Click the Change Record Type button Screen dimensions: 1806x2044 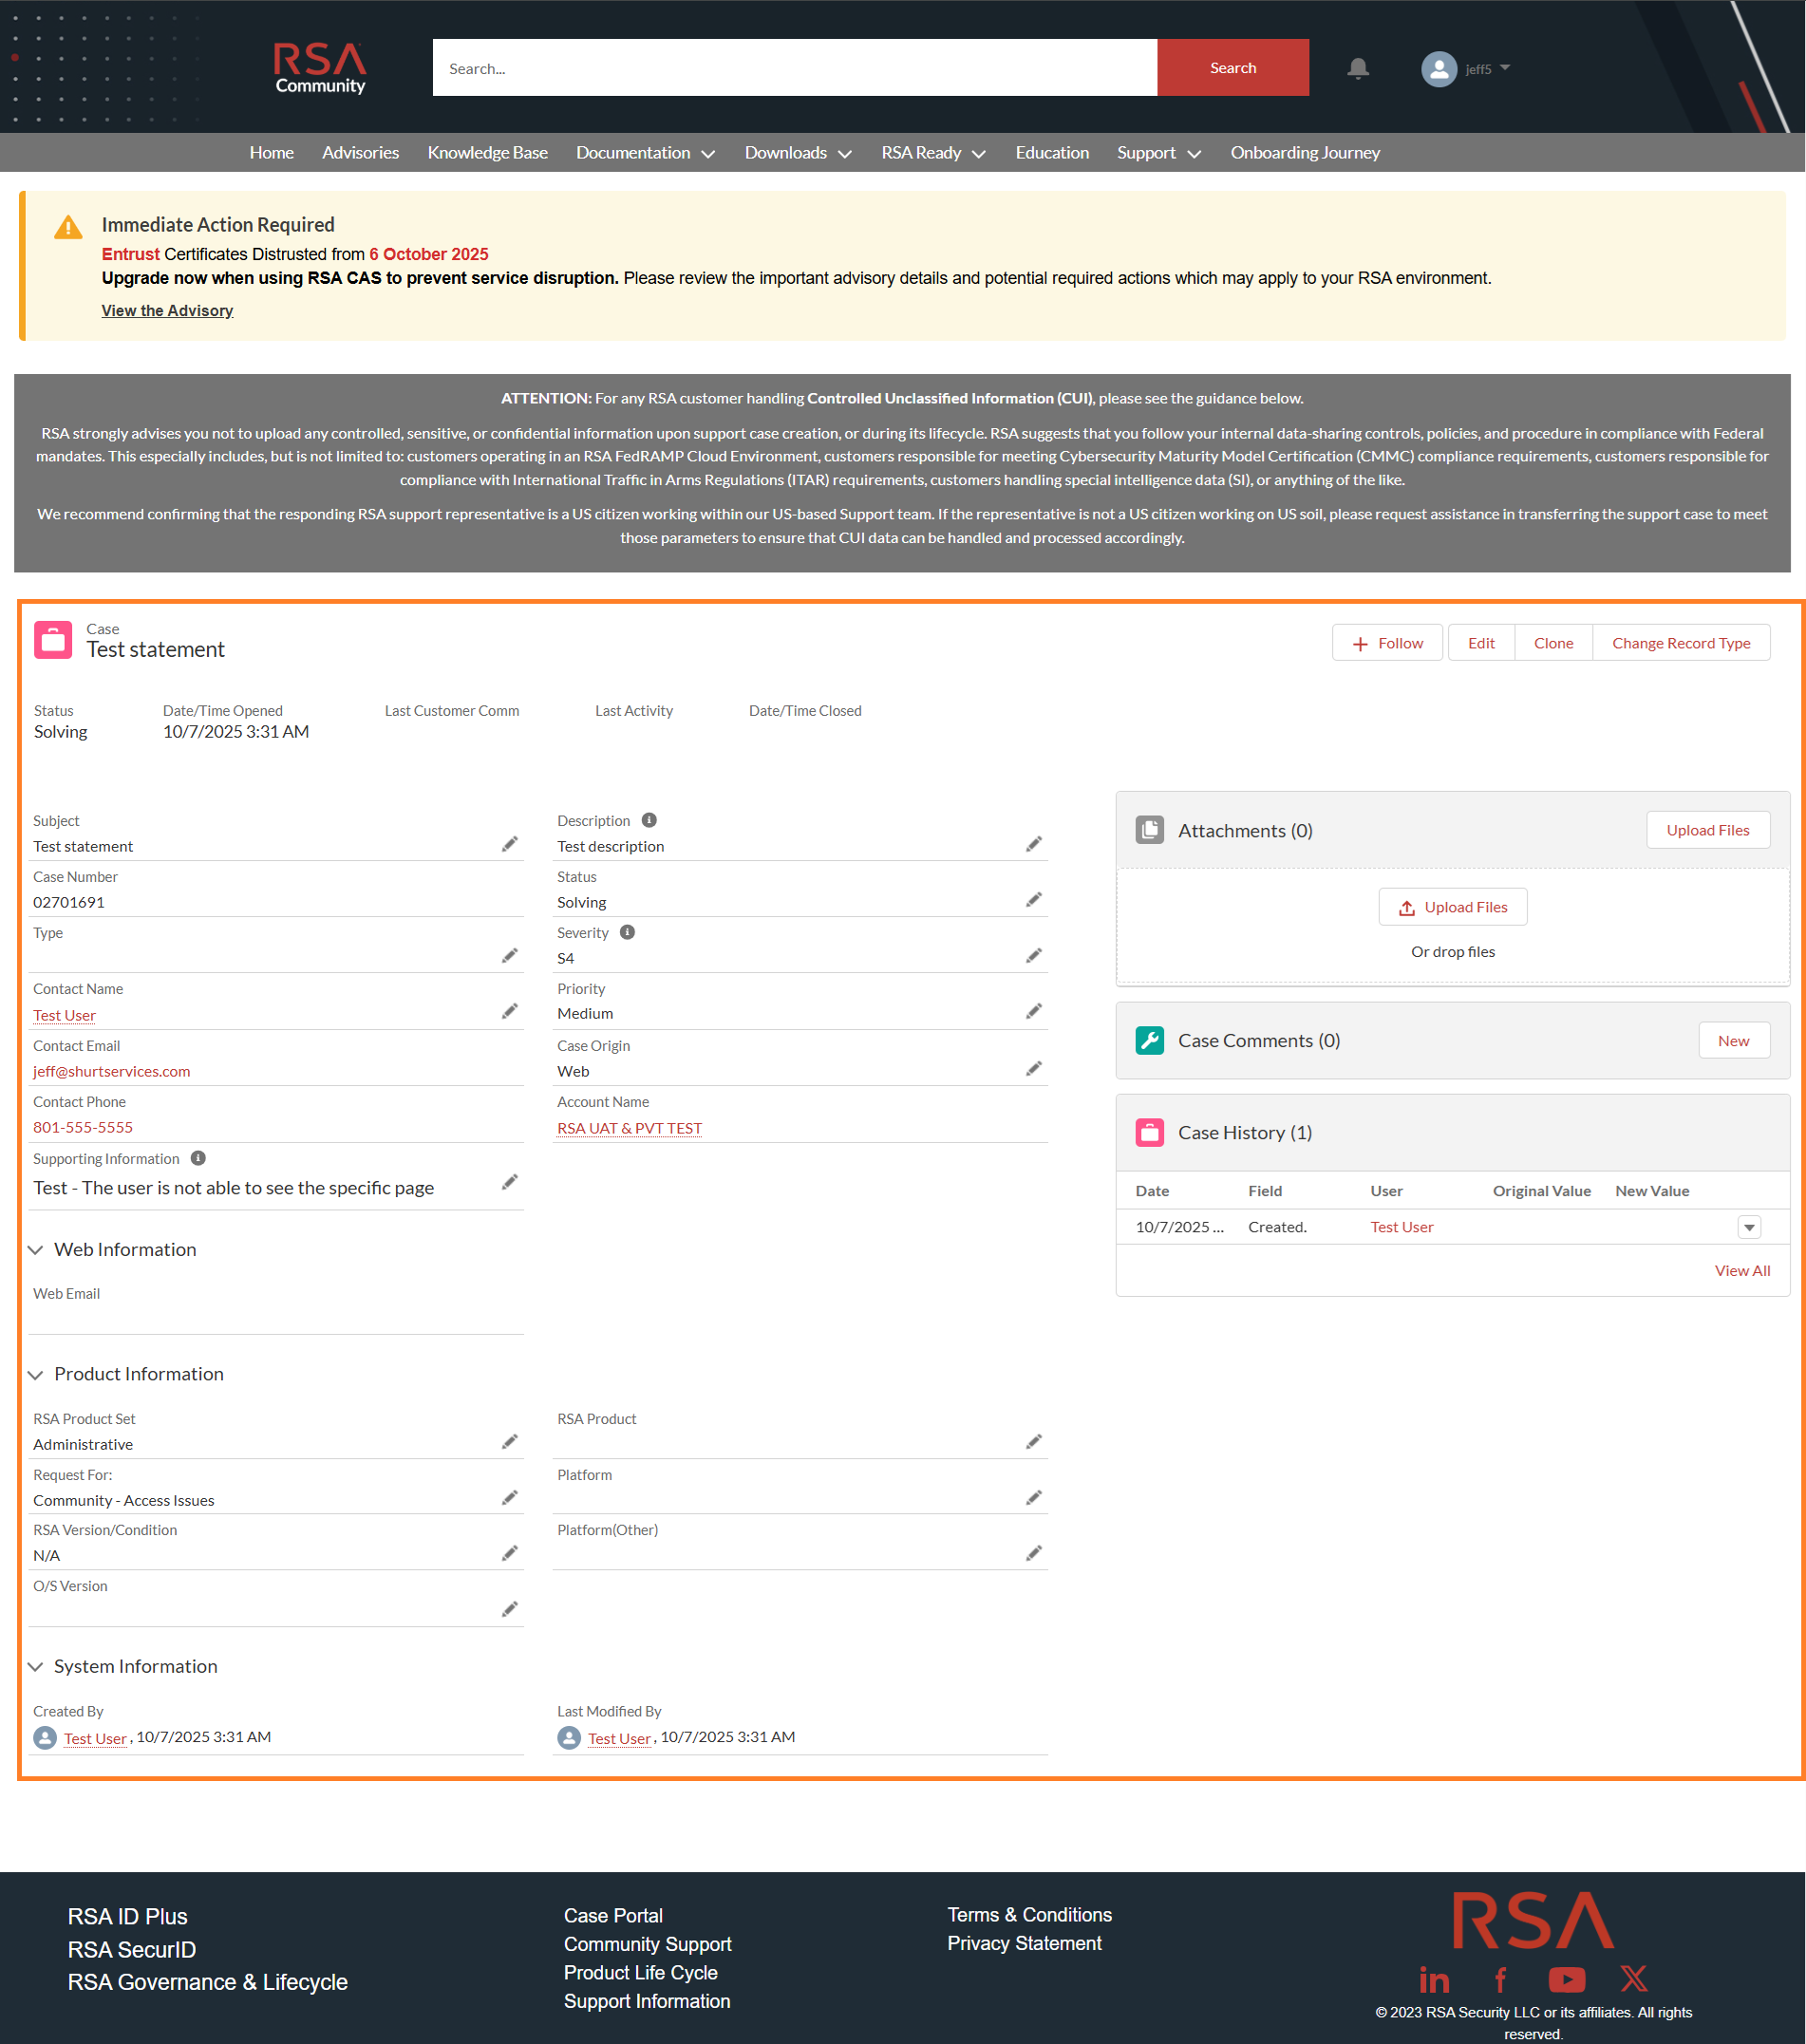pos(1680,643)
